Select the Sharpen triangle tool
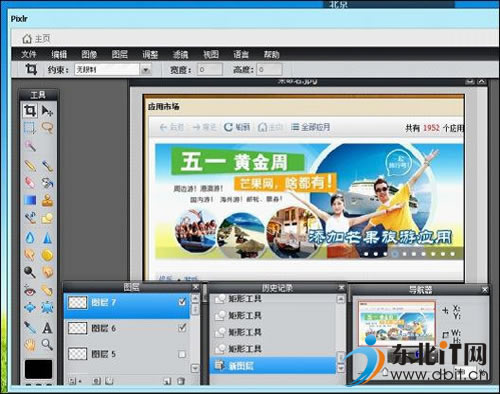Image resolution: width=500 pixels, height=394 pixels. coord(47,238)
